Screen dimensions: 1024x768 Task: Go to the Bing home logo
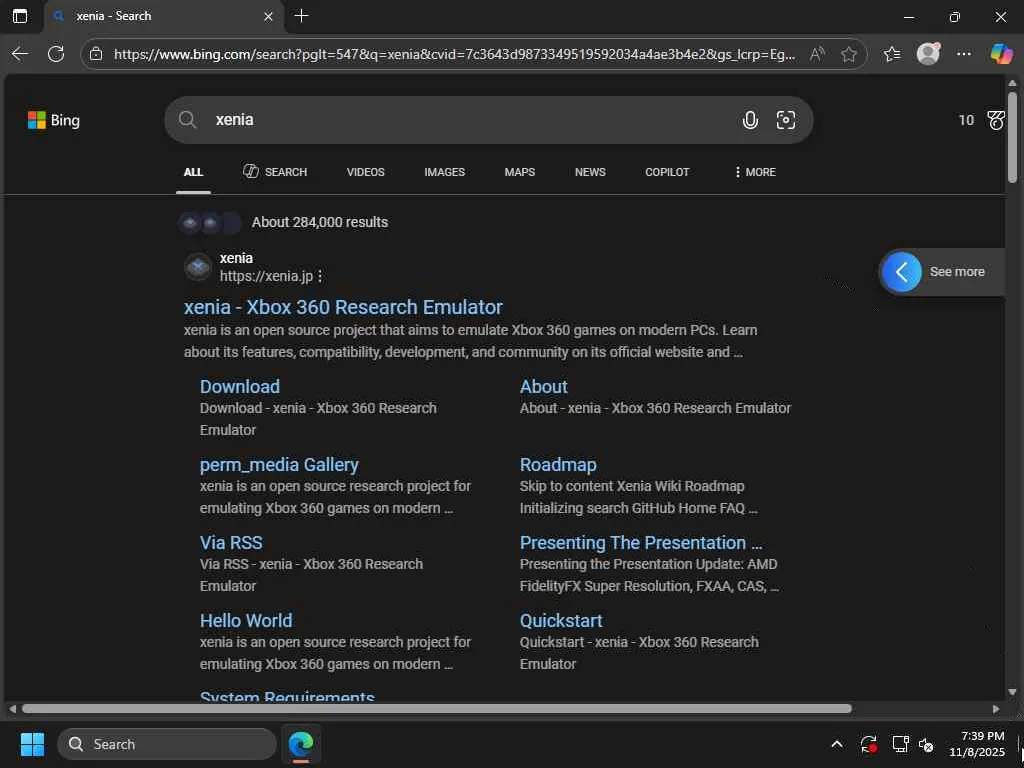(x=54, y=120)
